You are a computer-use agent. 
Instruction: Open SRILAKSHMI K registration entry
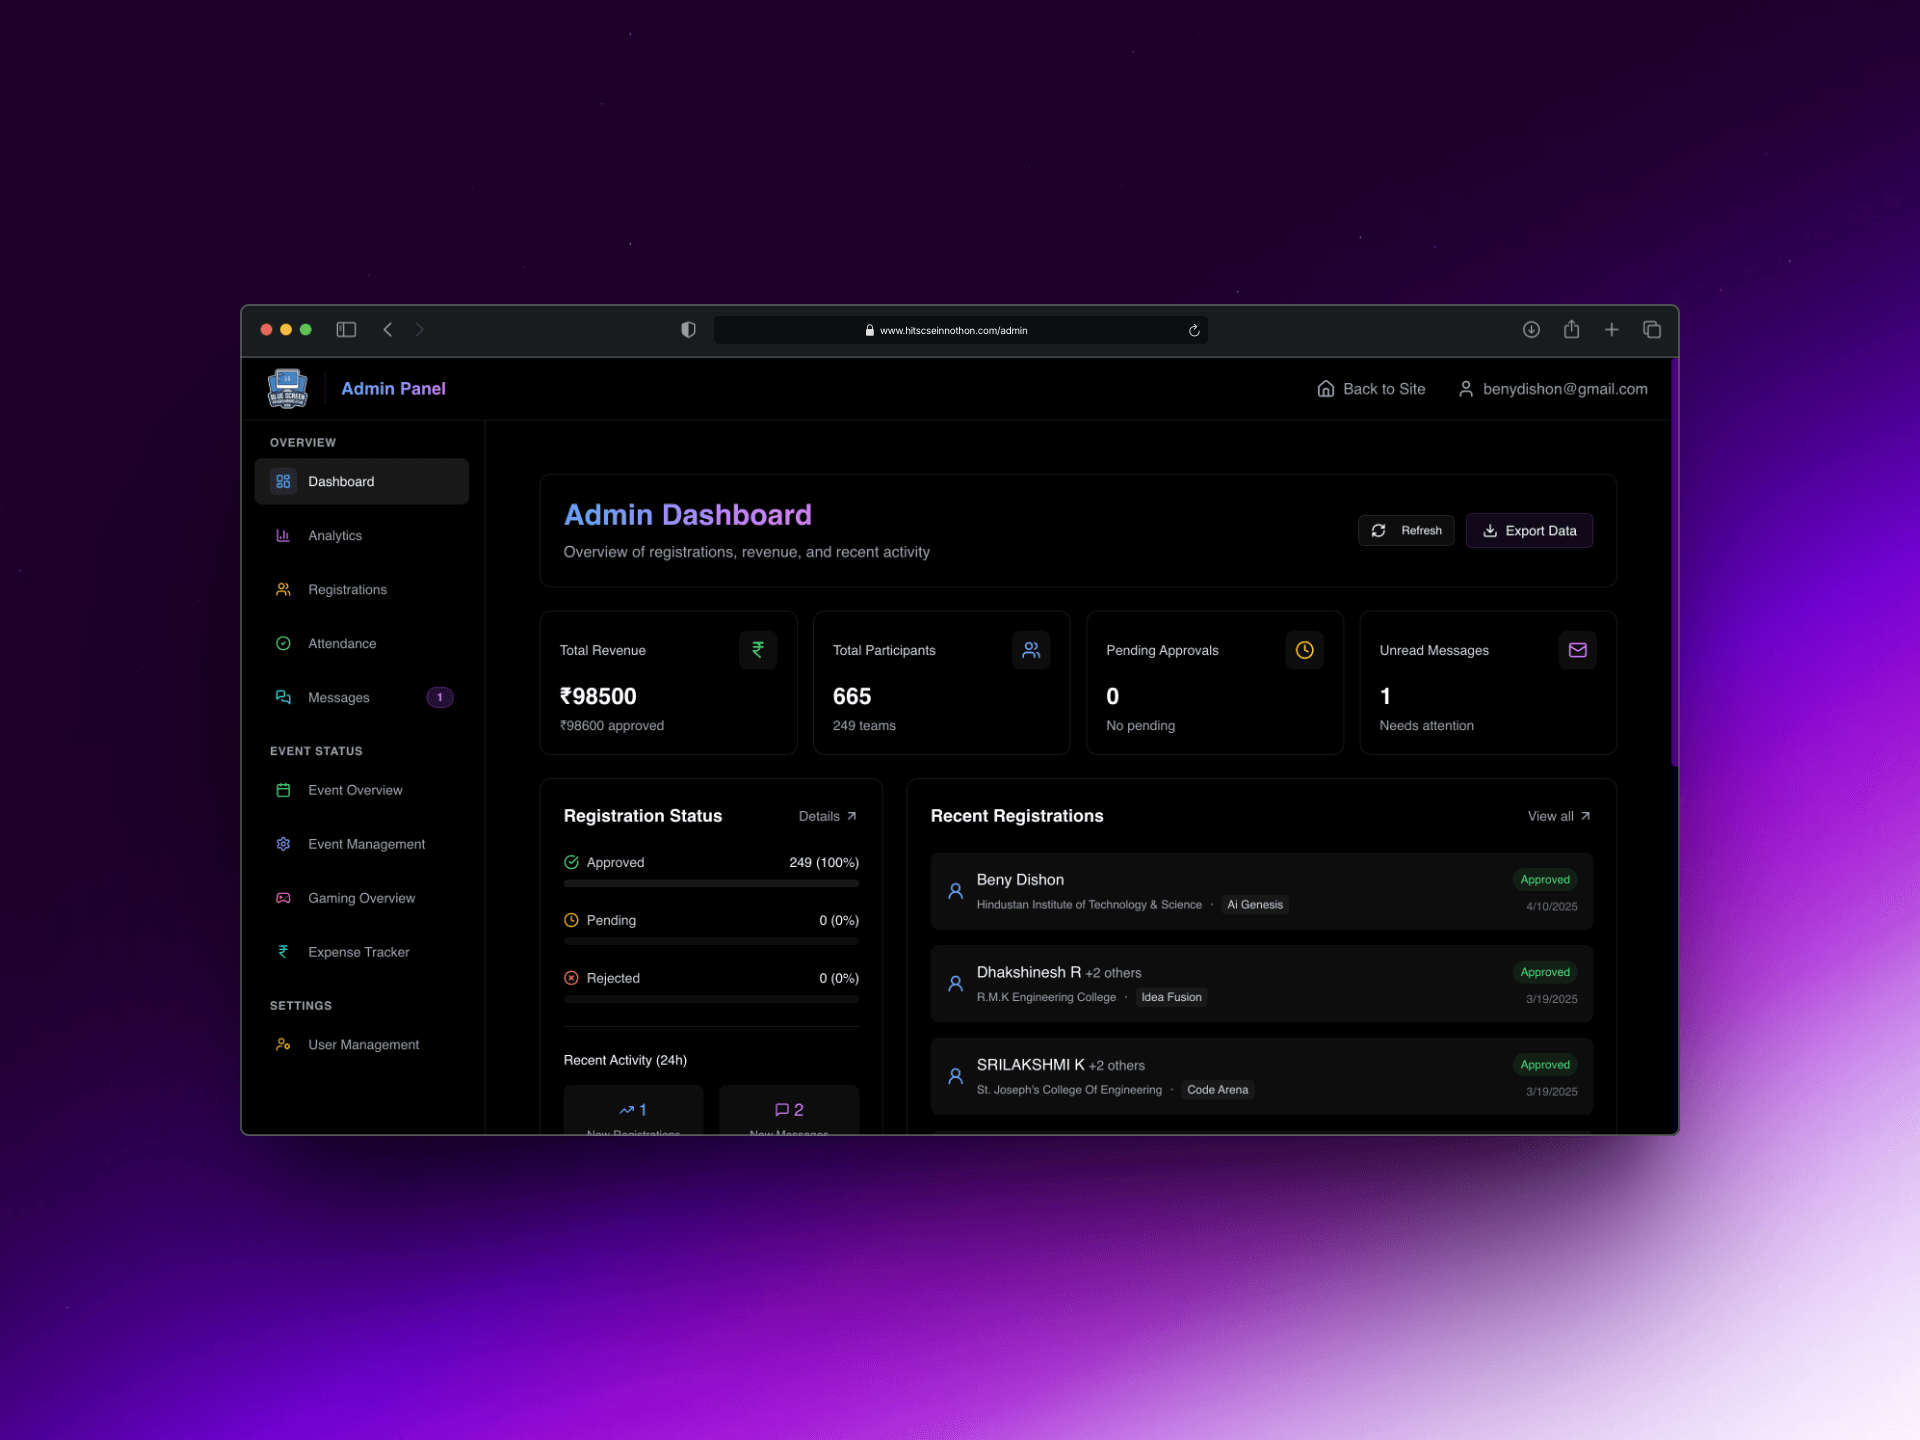(x=1261, y=1076)
